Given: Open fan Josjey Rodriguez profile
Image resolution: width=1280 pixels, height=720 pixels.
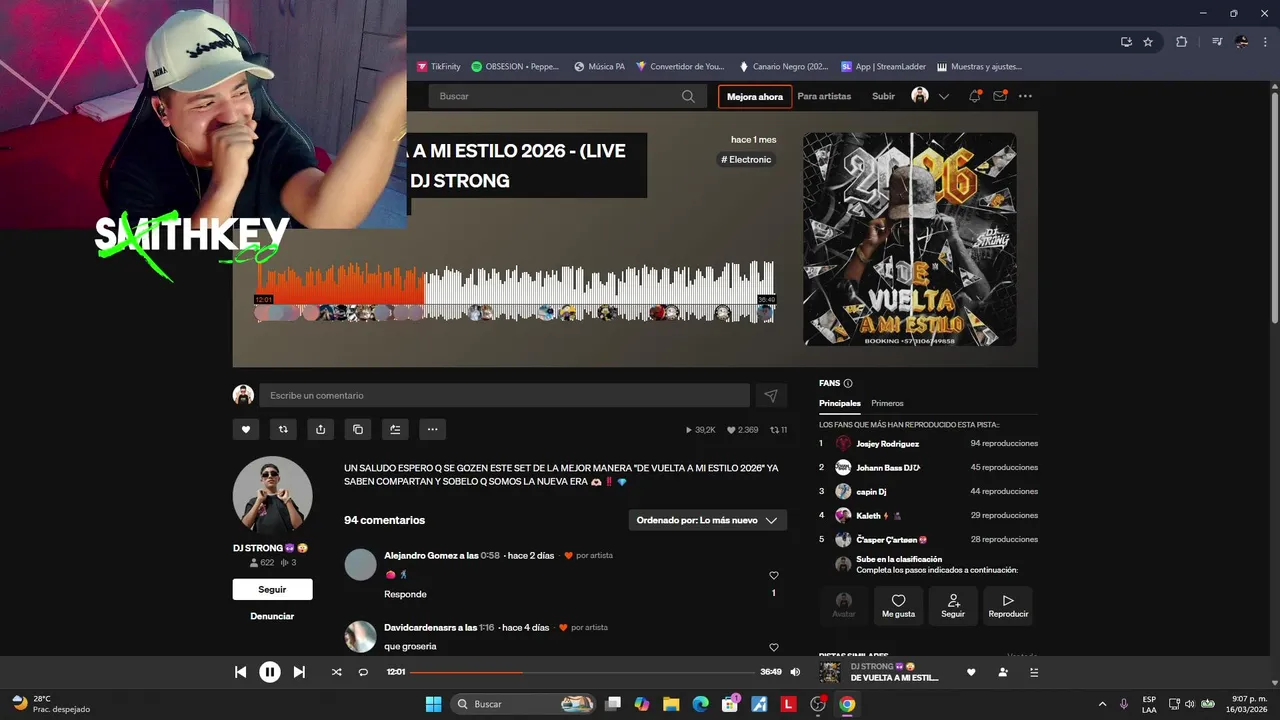Looking at the screenshot, I should 887,443.
